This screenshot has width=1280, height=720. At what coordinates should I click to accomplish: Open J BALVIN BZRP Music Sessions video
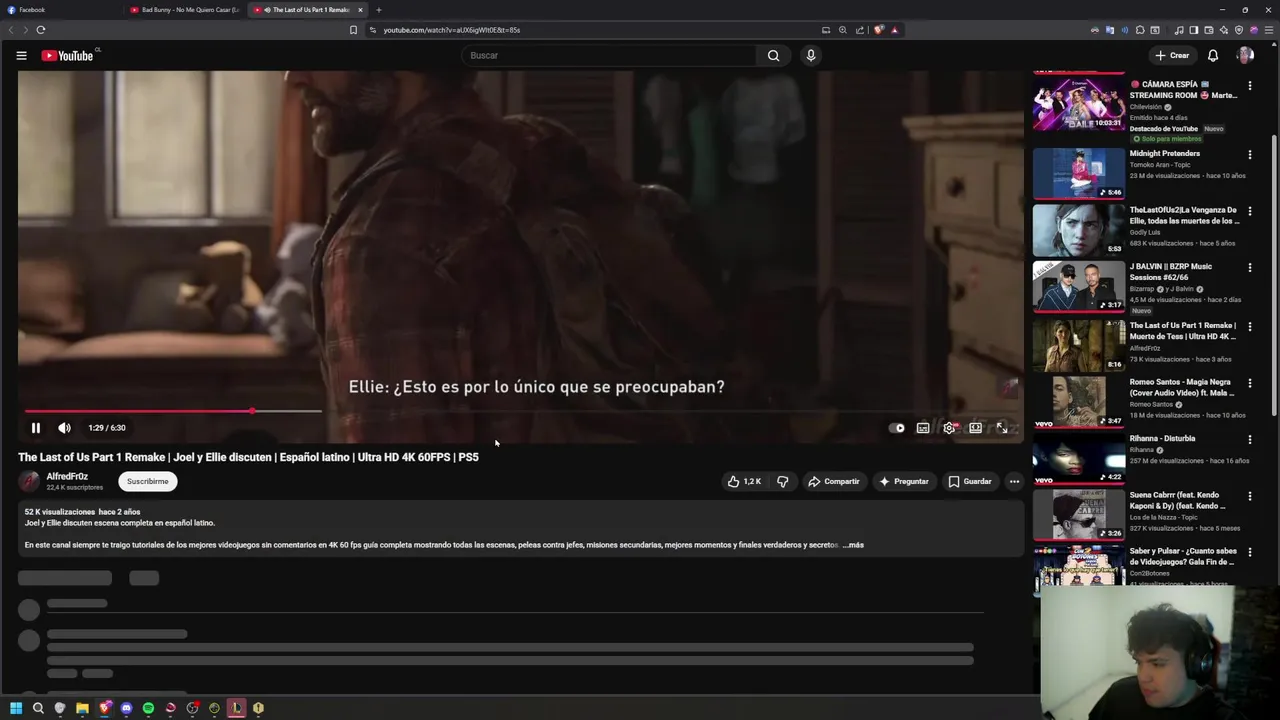[1078, 287]
